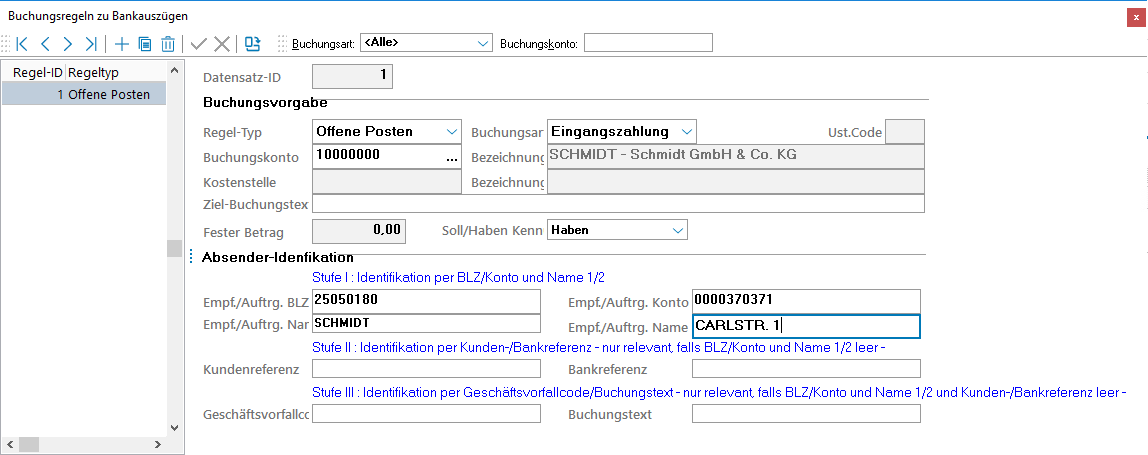Screen dimensions: 1148x455
Task: Click the export icon in toolbar
Action: click(x=253, y=44)
